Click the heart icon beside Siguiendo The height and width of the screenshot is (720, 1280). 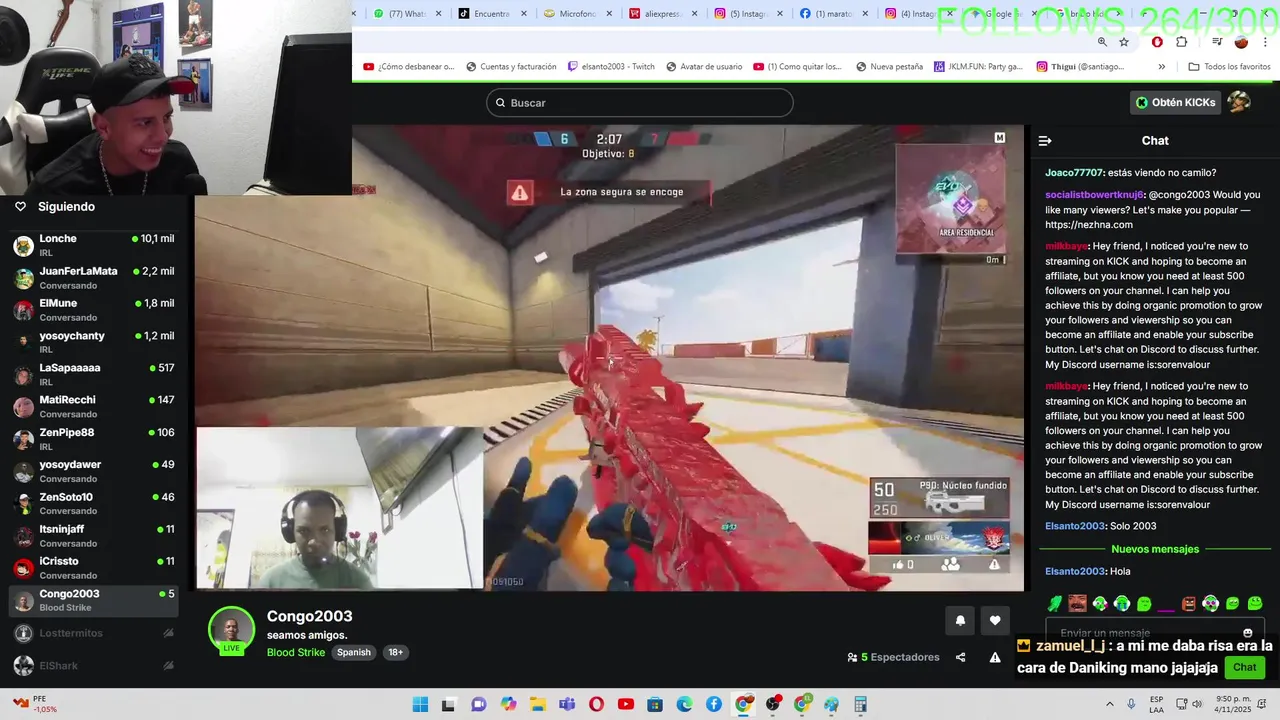click(20, 206)
